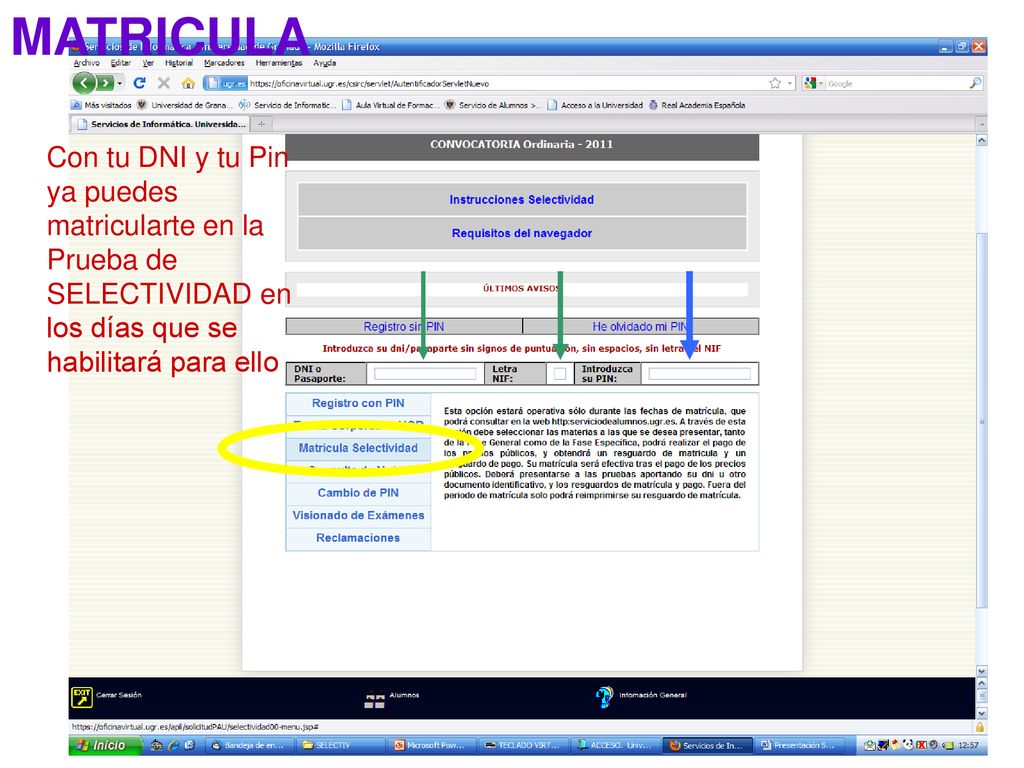1024x768 pixels.
Task: Open the Editar menu
Action: coord(121,63)
